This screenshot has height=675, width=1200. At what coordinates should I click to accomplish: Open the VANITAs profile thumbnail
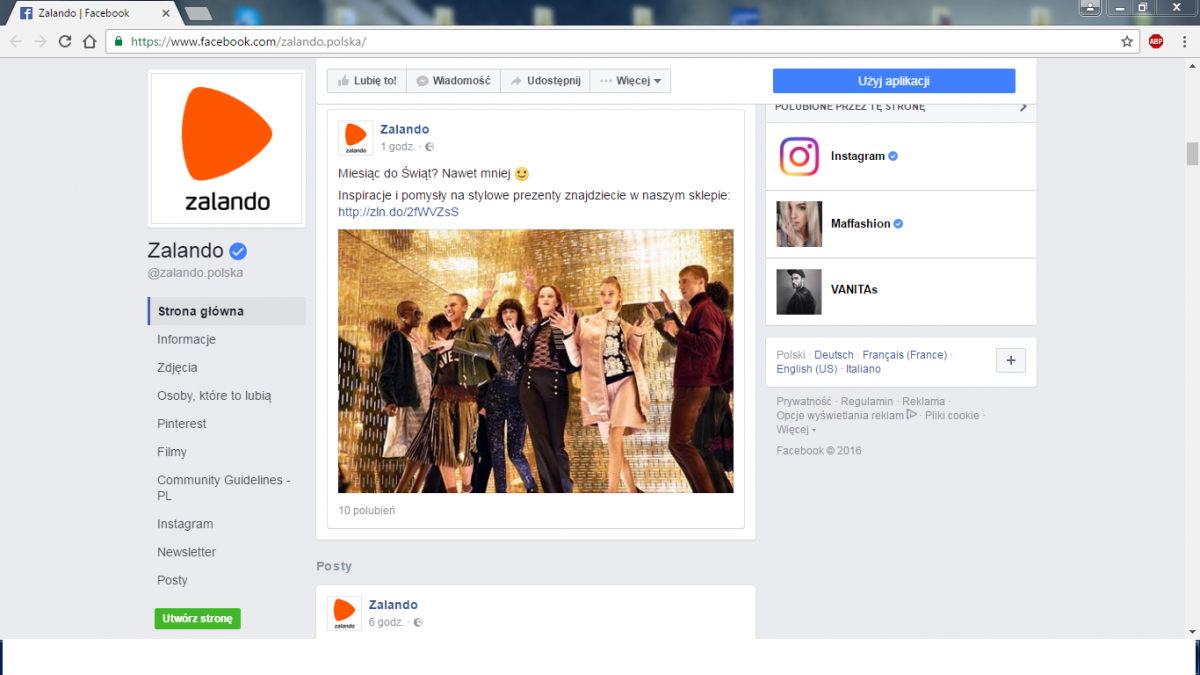pyautogui.click(x=799, y=291)
